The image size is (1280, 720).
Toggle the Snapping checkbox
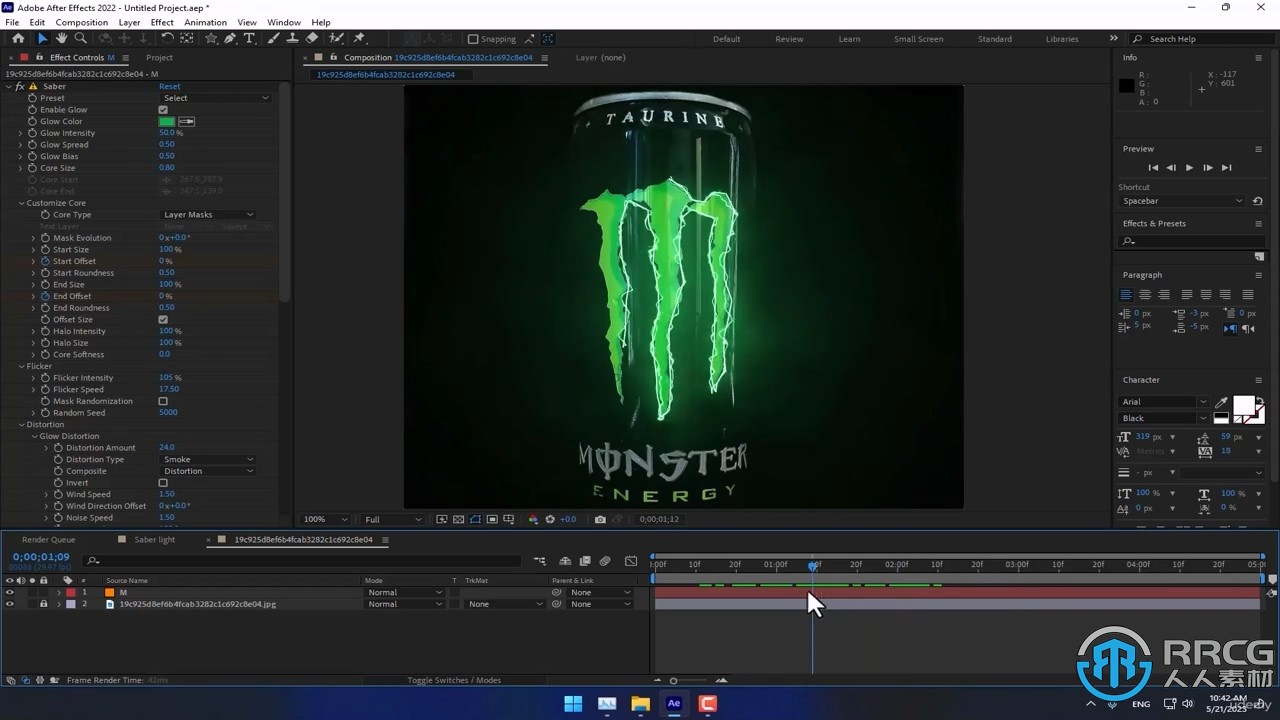pyautogui.click(x=473, y=39)
